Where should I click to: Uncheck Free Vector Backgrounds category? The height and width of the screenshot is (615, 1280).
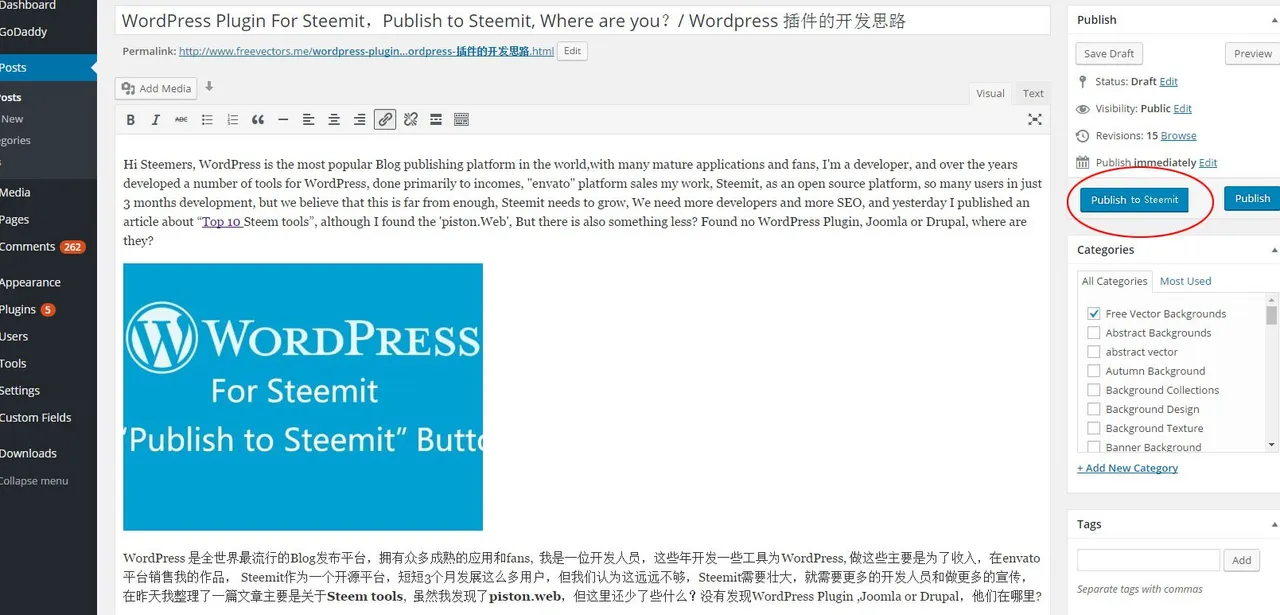pos(1094,313)
